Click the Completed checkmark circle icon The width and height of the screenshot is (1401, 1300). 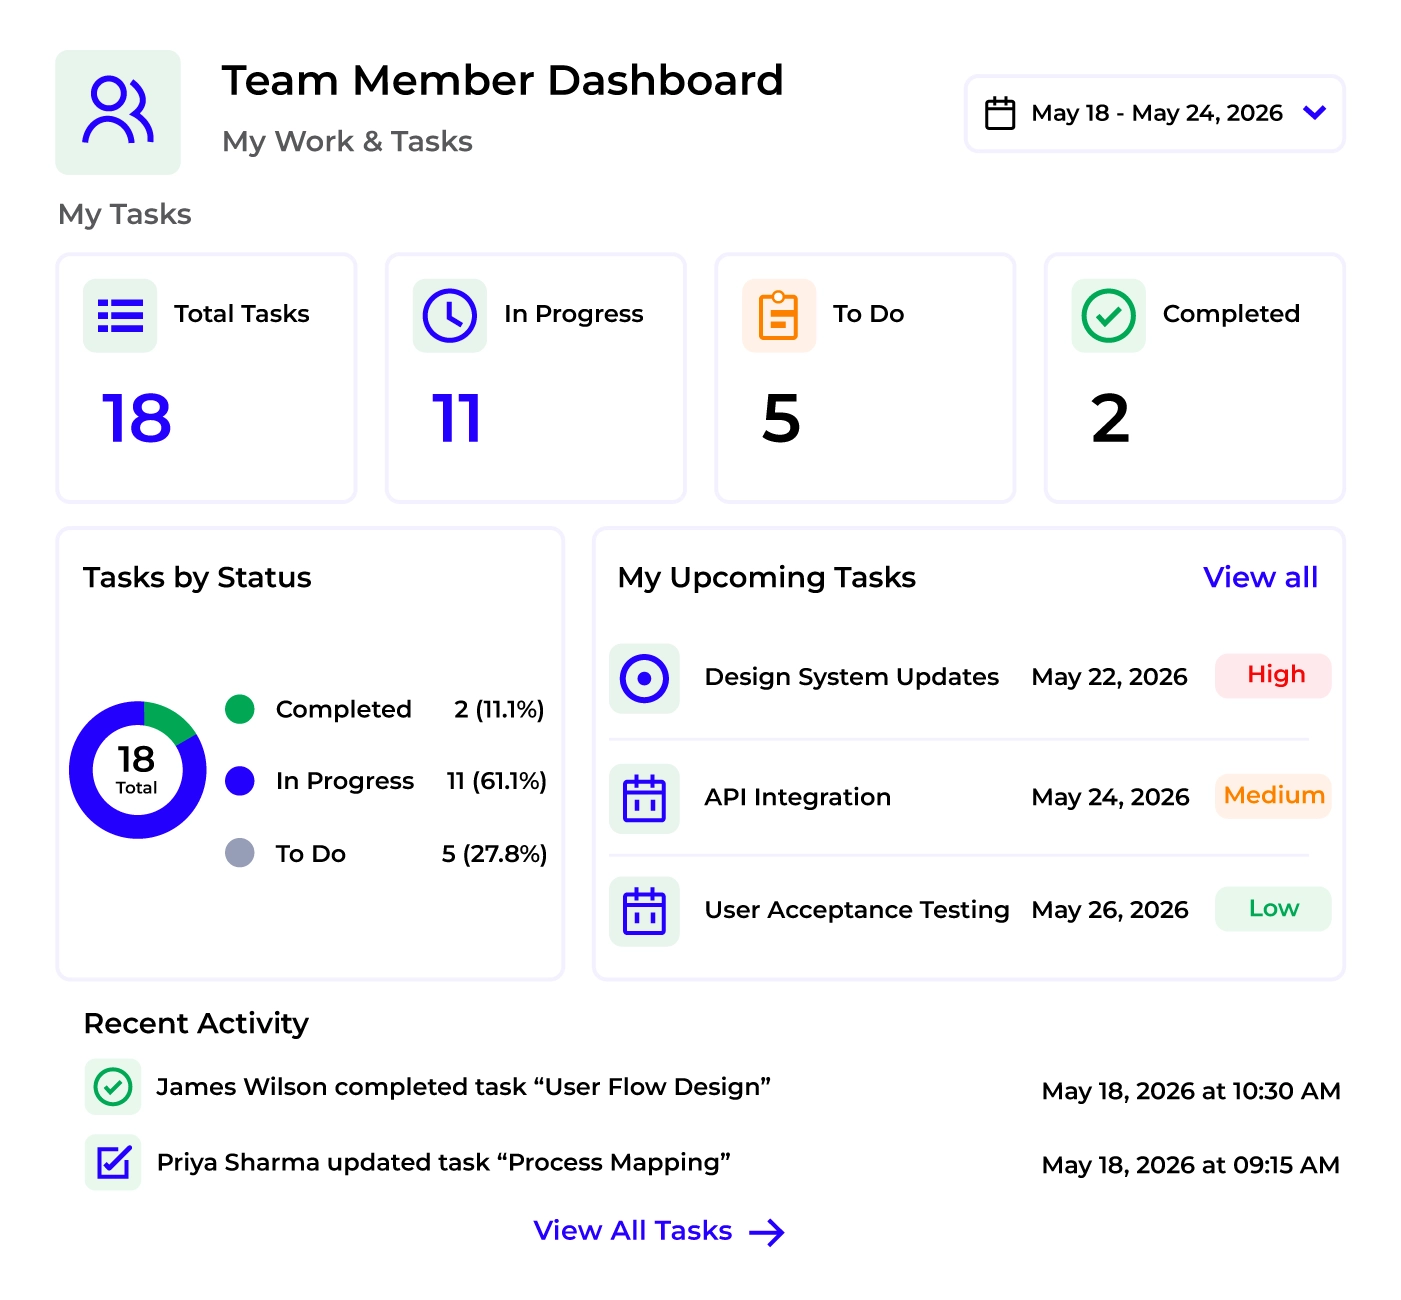point(1108,315)
